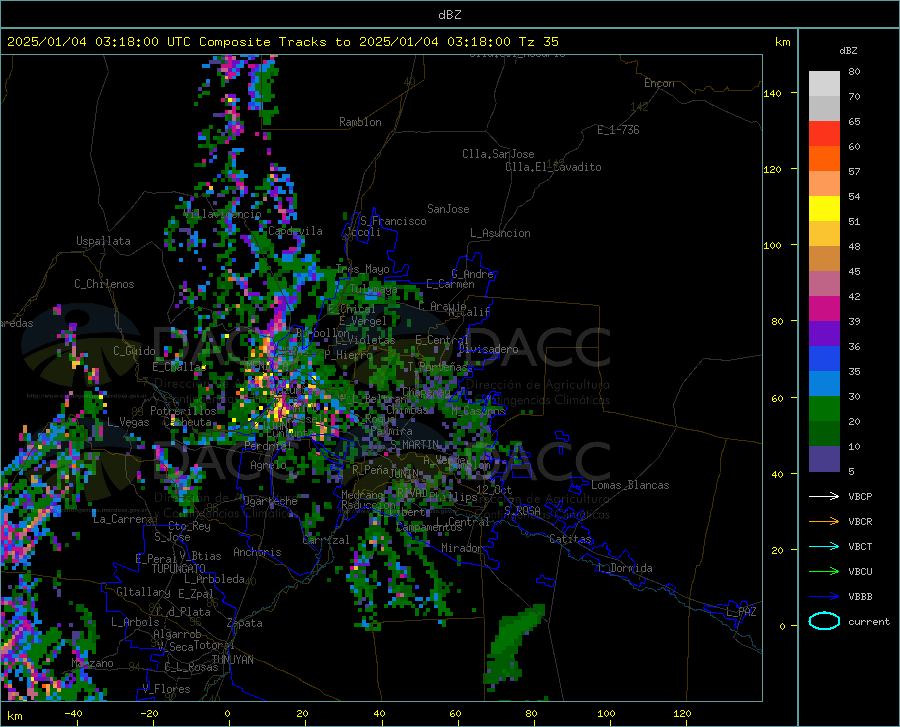900x727 pixels.
Task: Click the 'E_1-736' map label
Action: [x=618, y=130]
